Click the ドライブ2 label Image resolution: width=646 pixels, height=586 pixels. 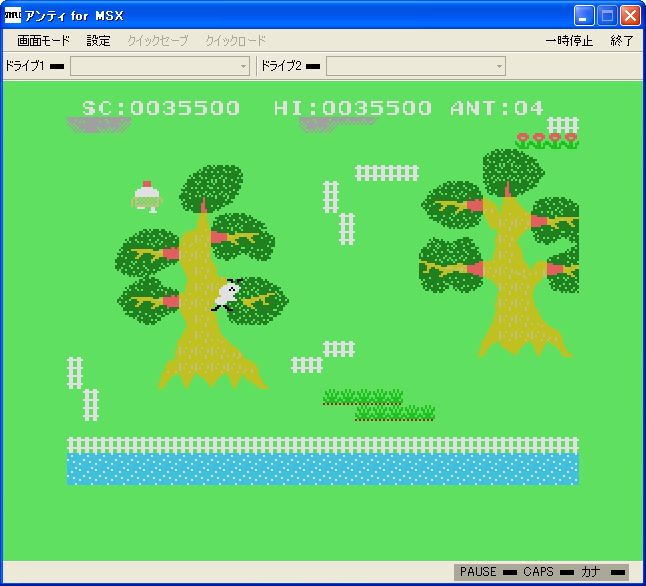[281, 66]
